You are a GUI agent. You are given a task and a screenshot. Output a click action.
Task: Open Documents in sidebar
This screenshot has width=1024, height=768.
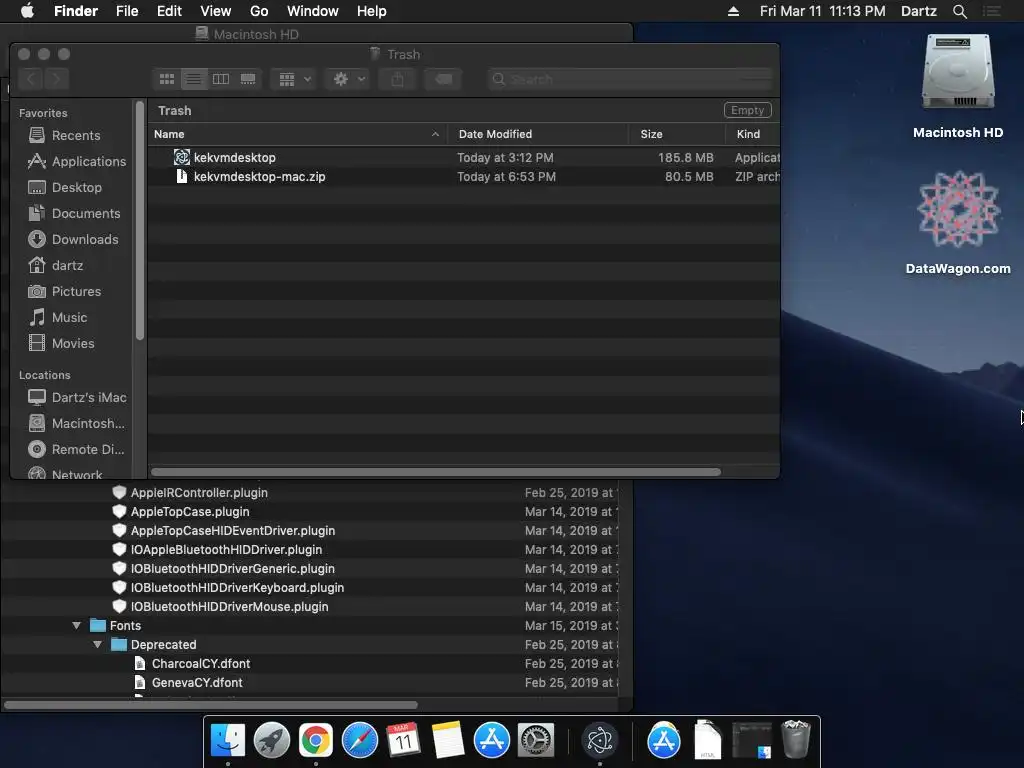(74, 214)
